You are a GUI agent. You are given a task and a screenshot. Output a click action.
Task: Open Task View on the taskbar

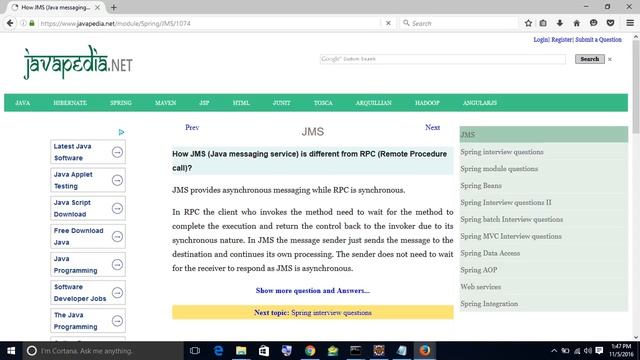pos(195,351)
